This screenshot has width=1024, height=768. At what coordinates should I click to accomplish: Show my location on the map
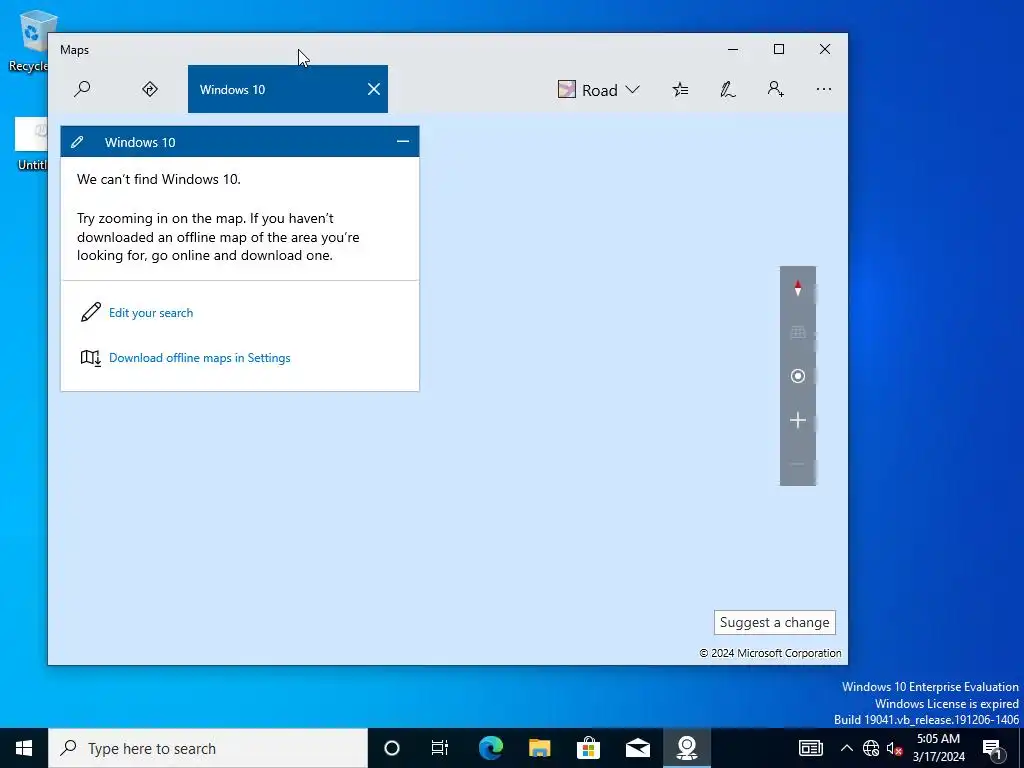(x=797, y=376)
